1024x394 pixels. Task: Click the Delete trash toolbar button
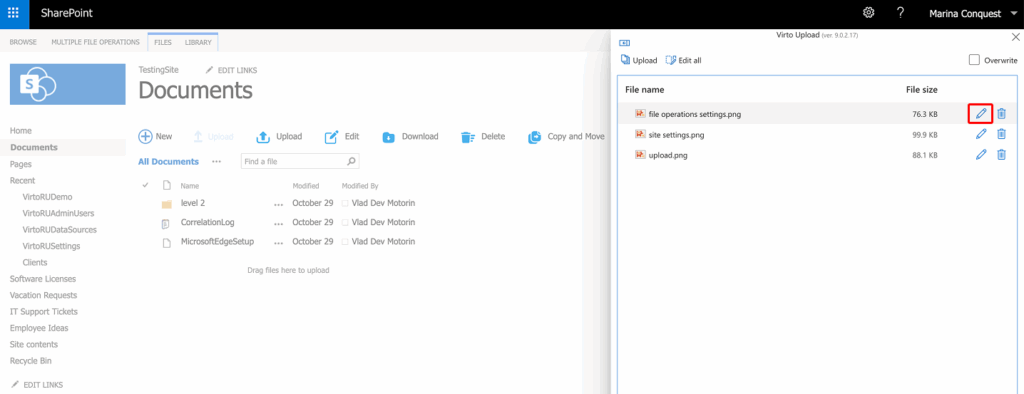(483, 137)
